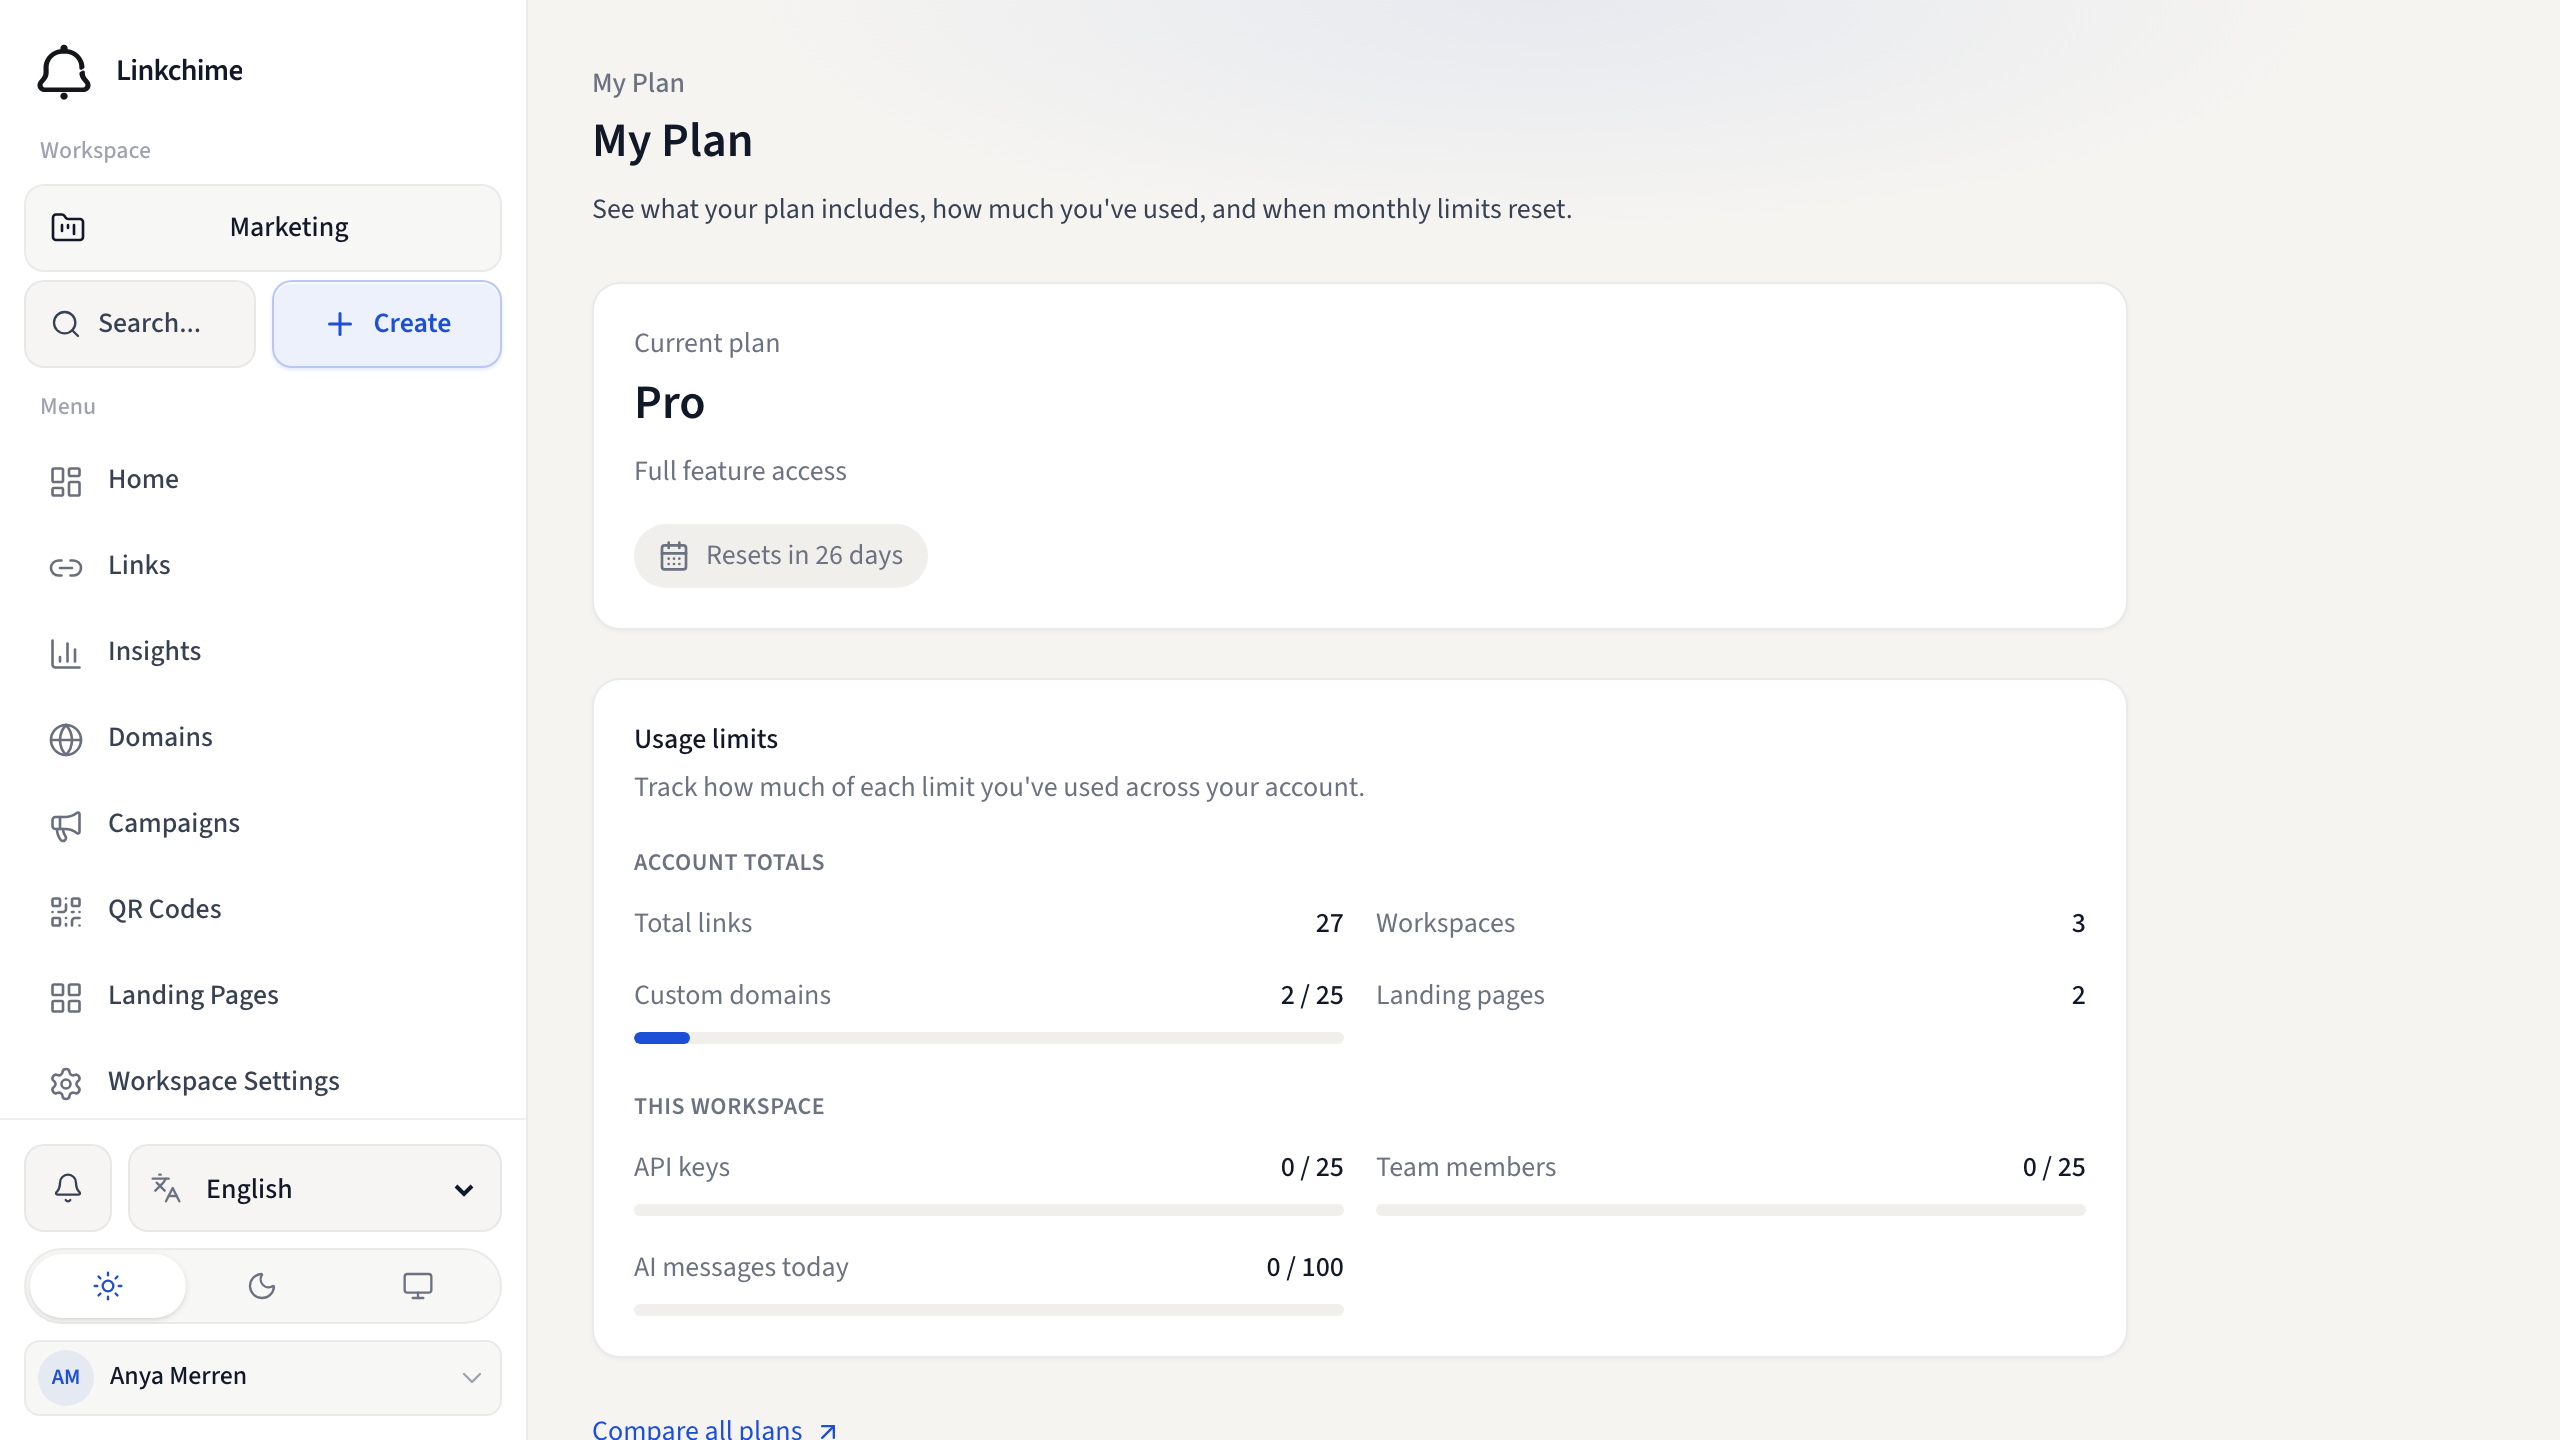This screenshot has height=1440, width=2560.
Task: Click the magnifier icon in Search
Action: click(66, 324)
